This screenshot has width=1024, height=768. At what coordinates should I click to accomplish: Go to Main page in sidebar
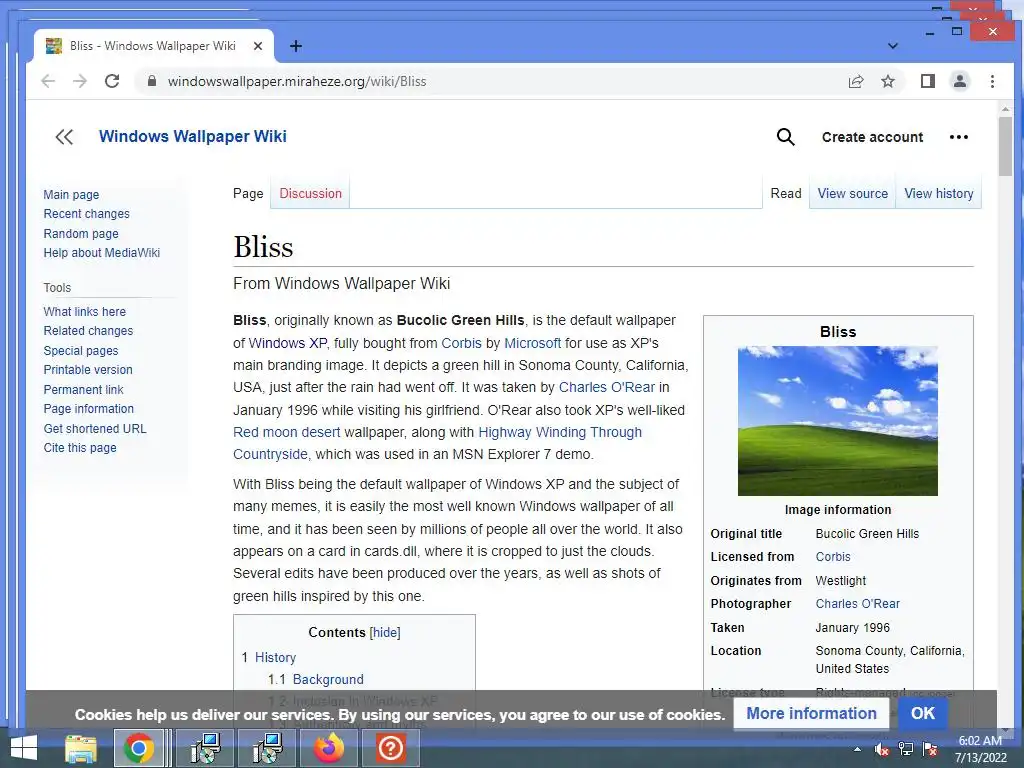71,195
